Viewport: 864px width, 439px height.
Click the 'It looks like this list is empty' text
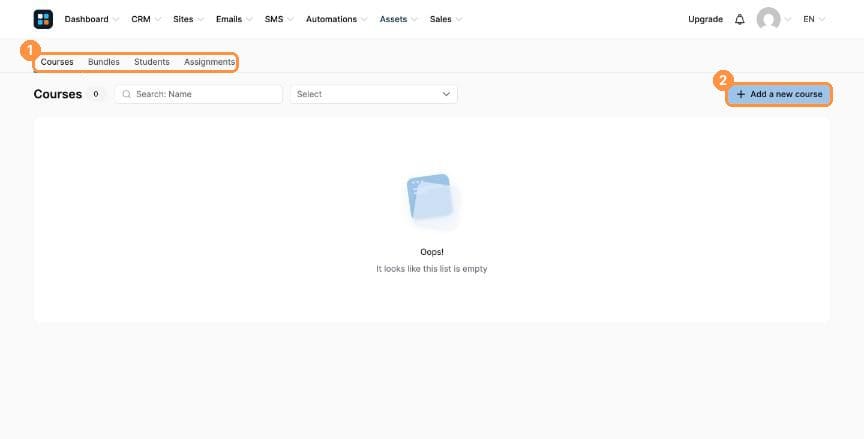click(x=432, y=269)
